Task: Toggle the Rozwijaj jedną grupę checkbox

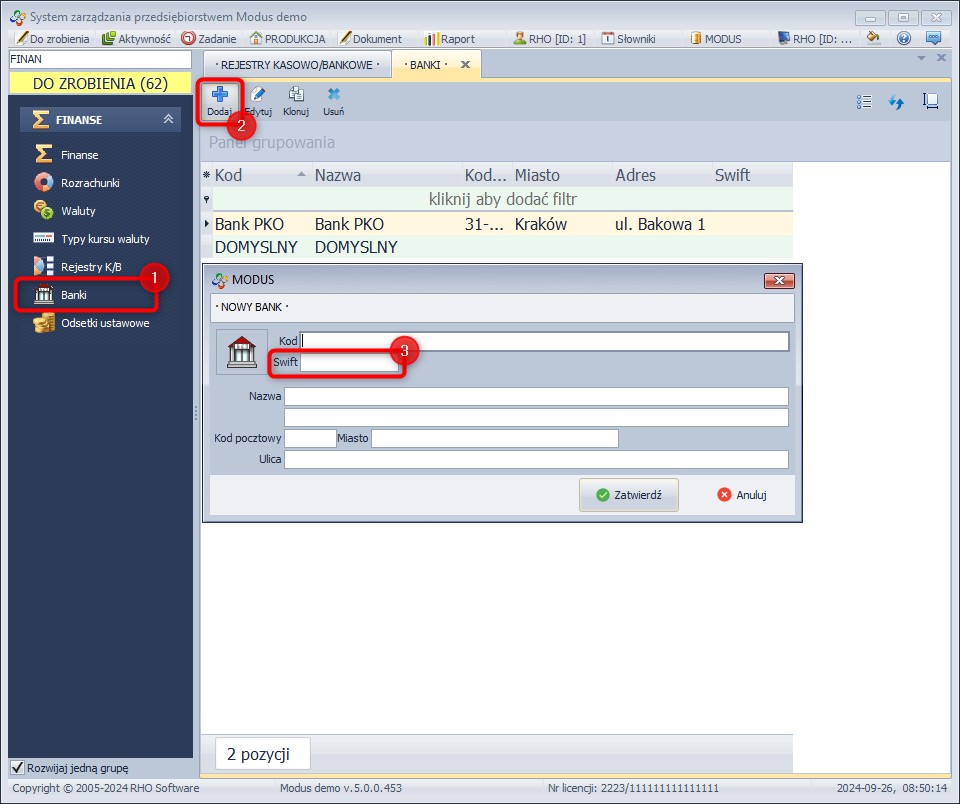Action: [17, 768]
